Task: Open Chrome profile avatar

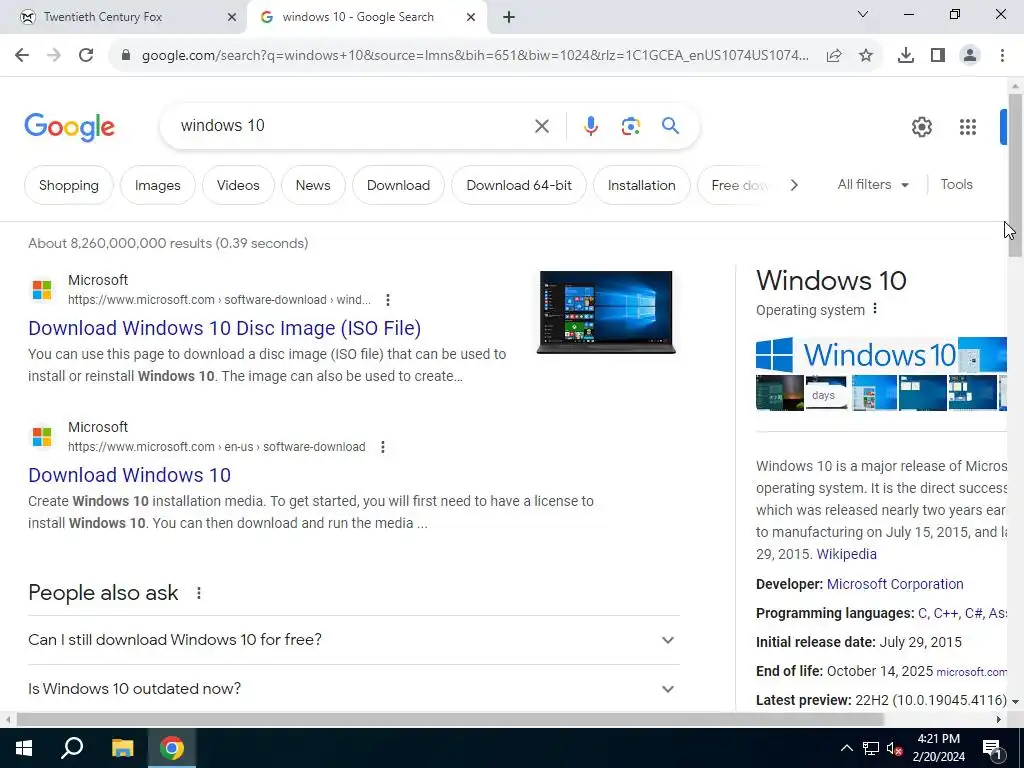Action: (x=970, y=56)
